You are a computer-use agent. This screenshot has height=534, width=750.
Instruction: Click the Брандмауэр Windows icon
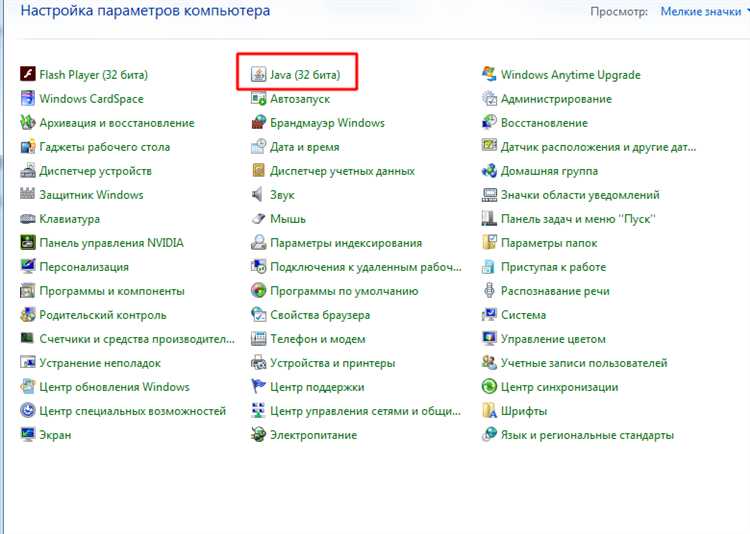pyautogui.click(x=258, y=122)
